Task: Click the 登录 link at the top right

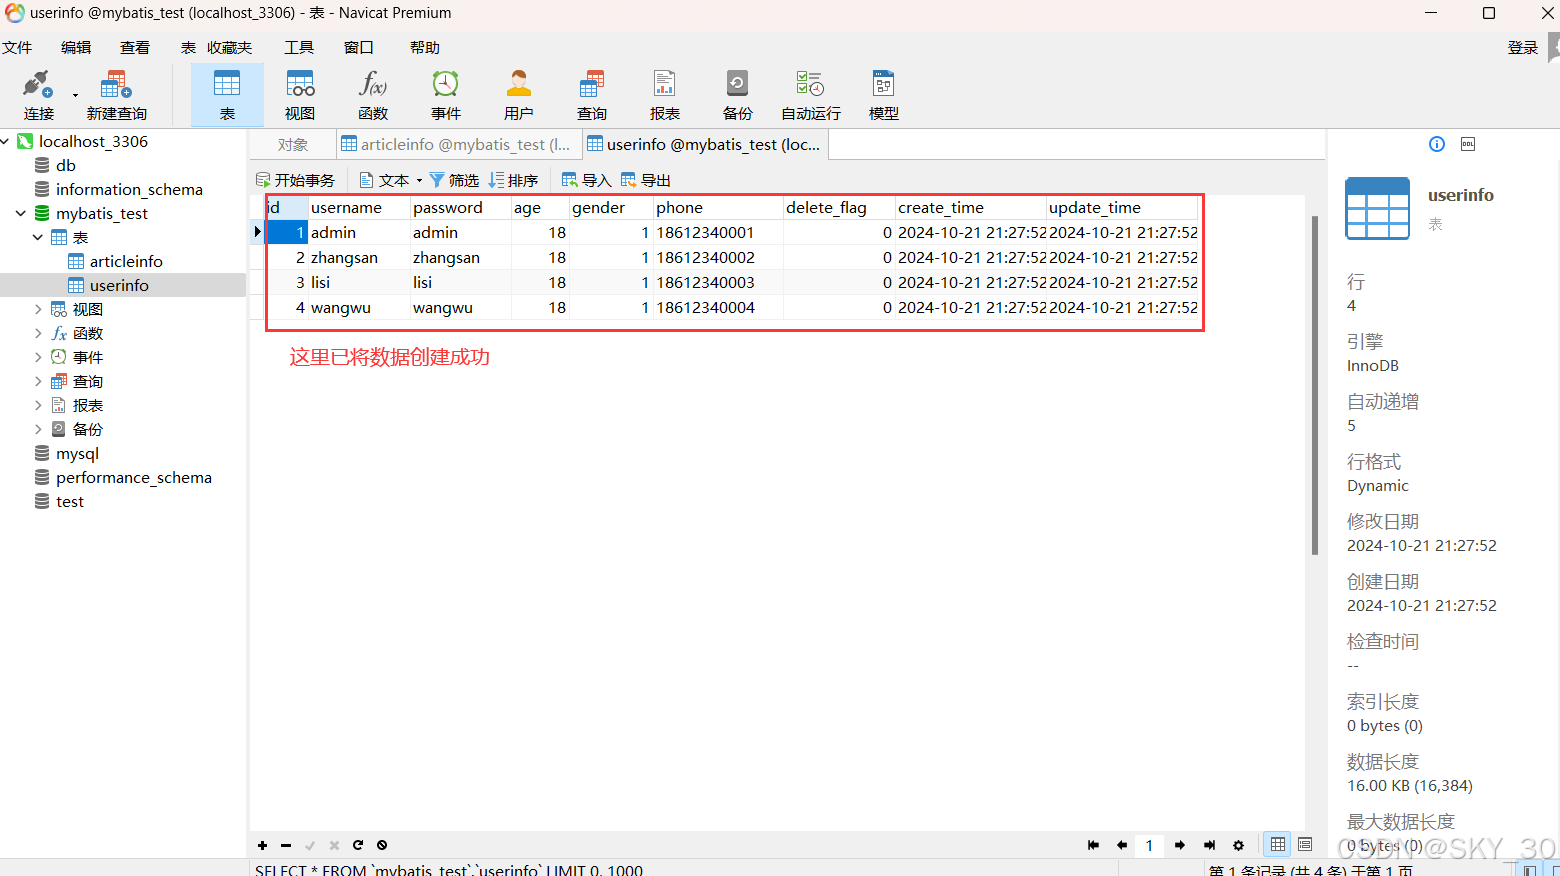Action: pos(1522,46)
